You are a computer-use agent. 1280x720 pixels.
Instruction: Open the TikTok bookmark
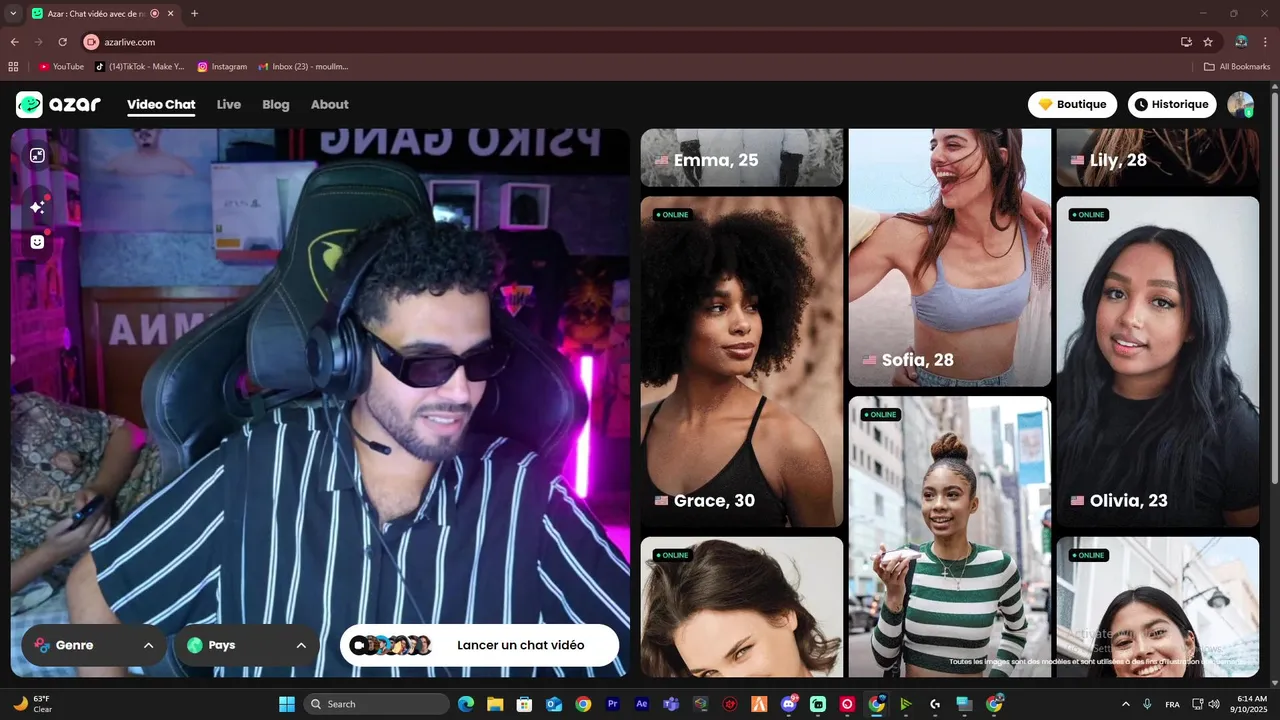click(x=140, y=67)
